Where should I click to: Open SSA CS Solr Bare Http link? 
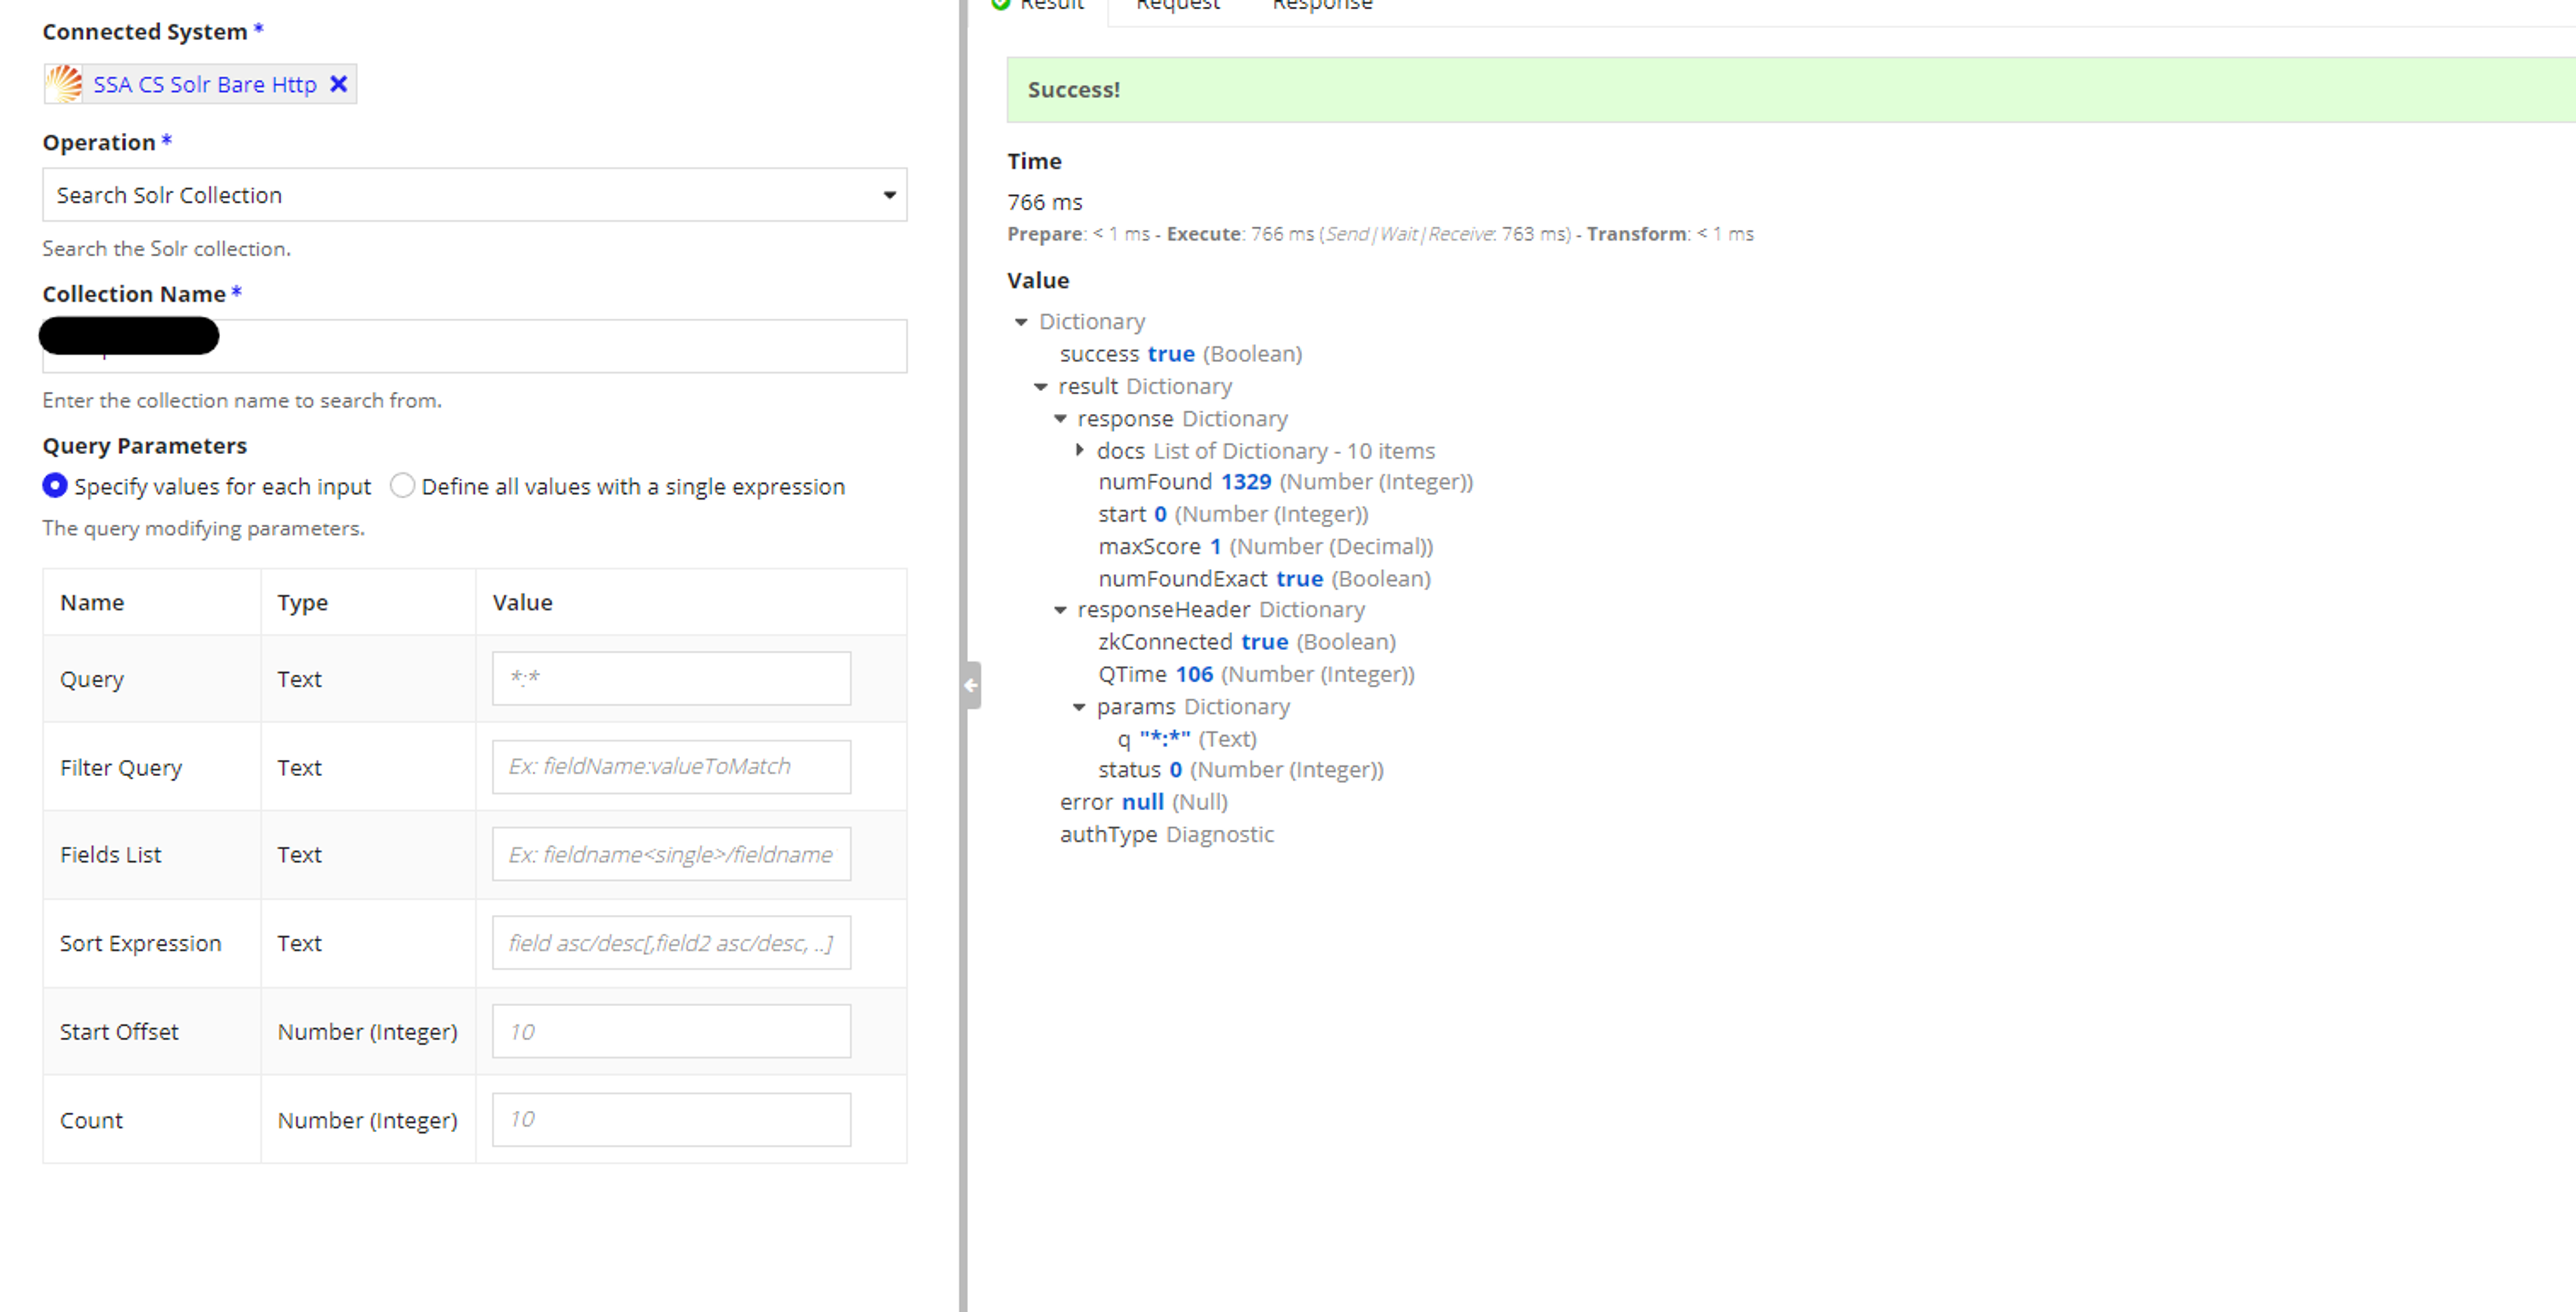coord(205,84)
